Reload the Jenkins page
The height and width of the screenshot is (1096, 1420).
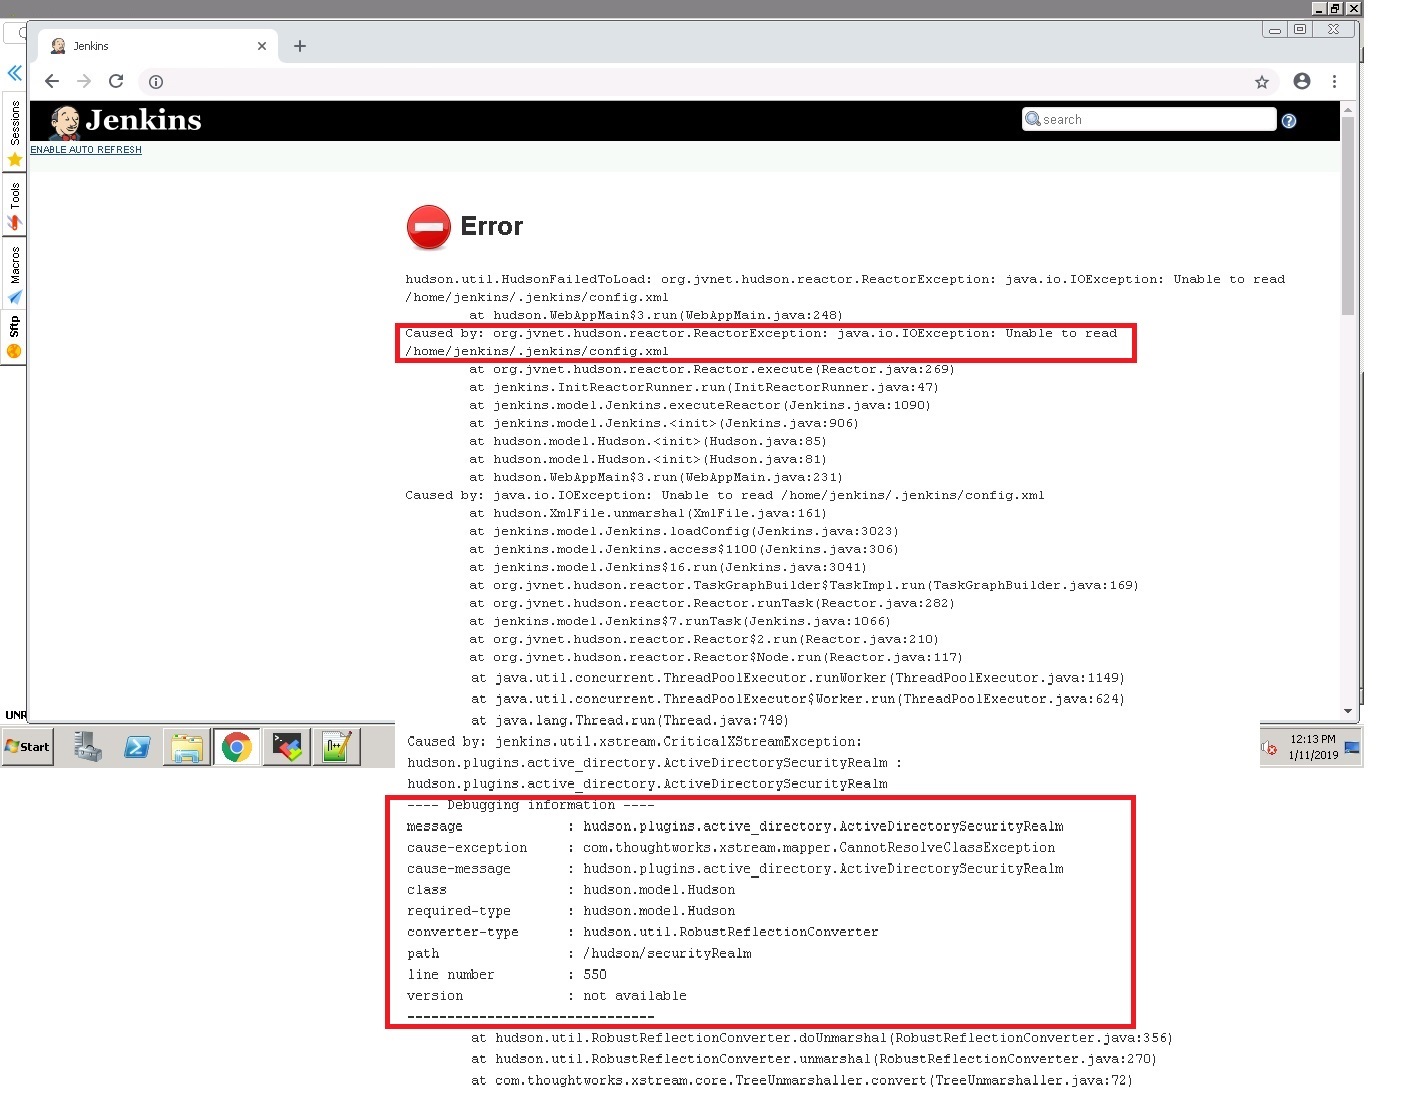116,81
